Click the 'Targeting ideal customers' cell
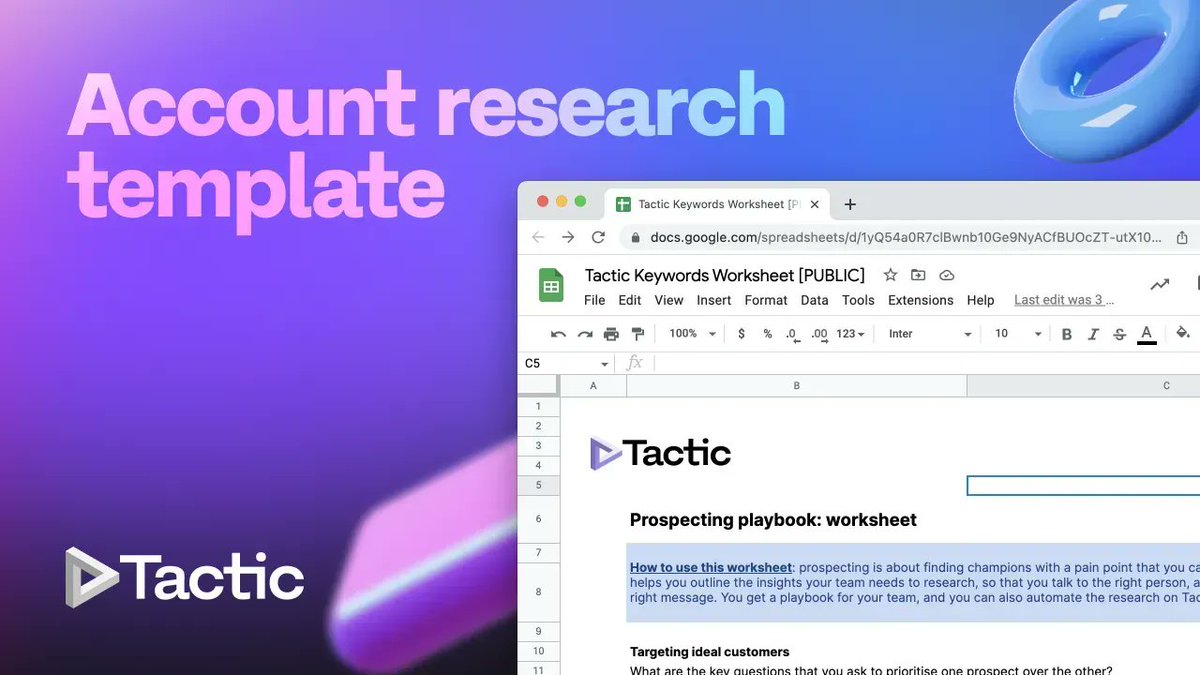1200x675 pixels. coord(709,652)
